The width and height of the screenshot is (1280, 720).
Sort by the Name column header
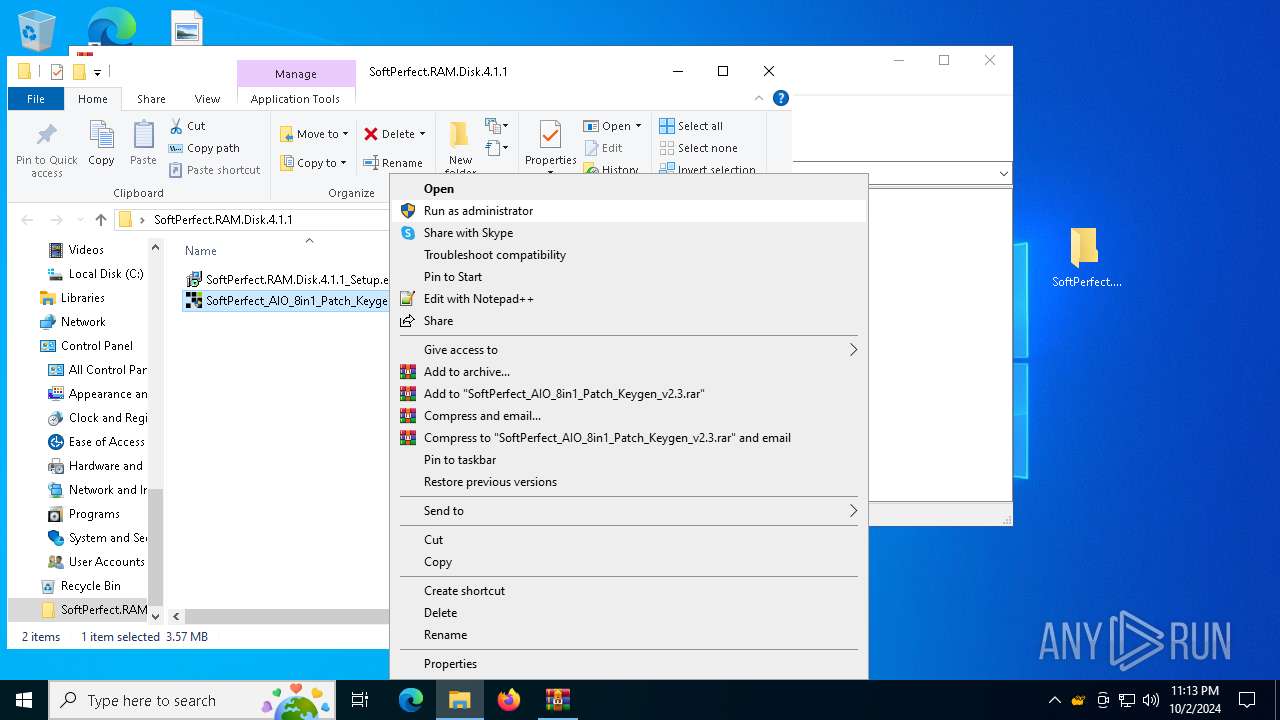201,251
